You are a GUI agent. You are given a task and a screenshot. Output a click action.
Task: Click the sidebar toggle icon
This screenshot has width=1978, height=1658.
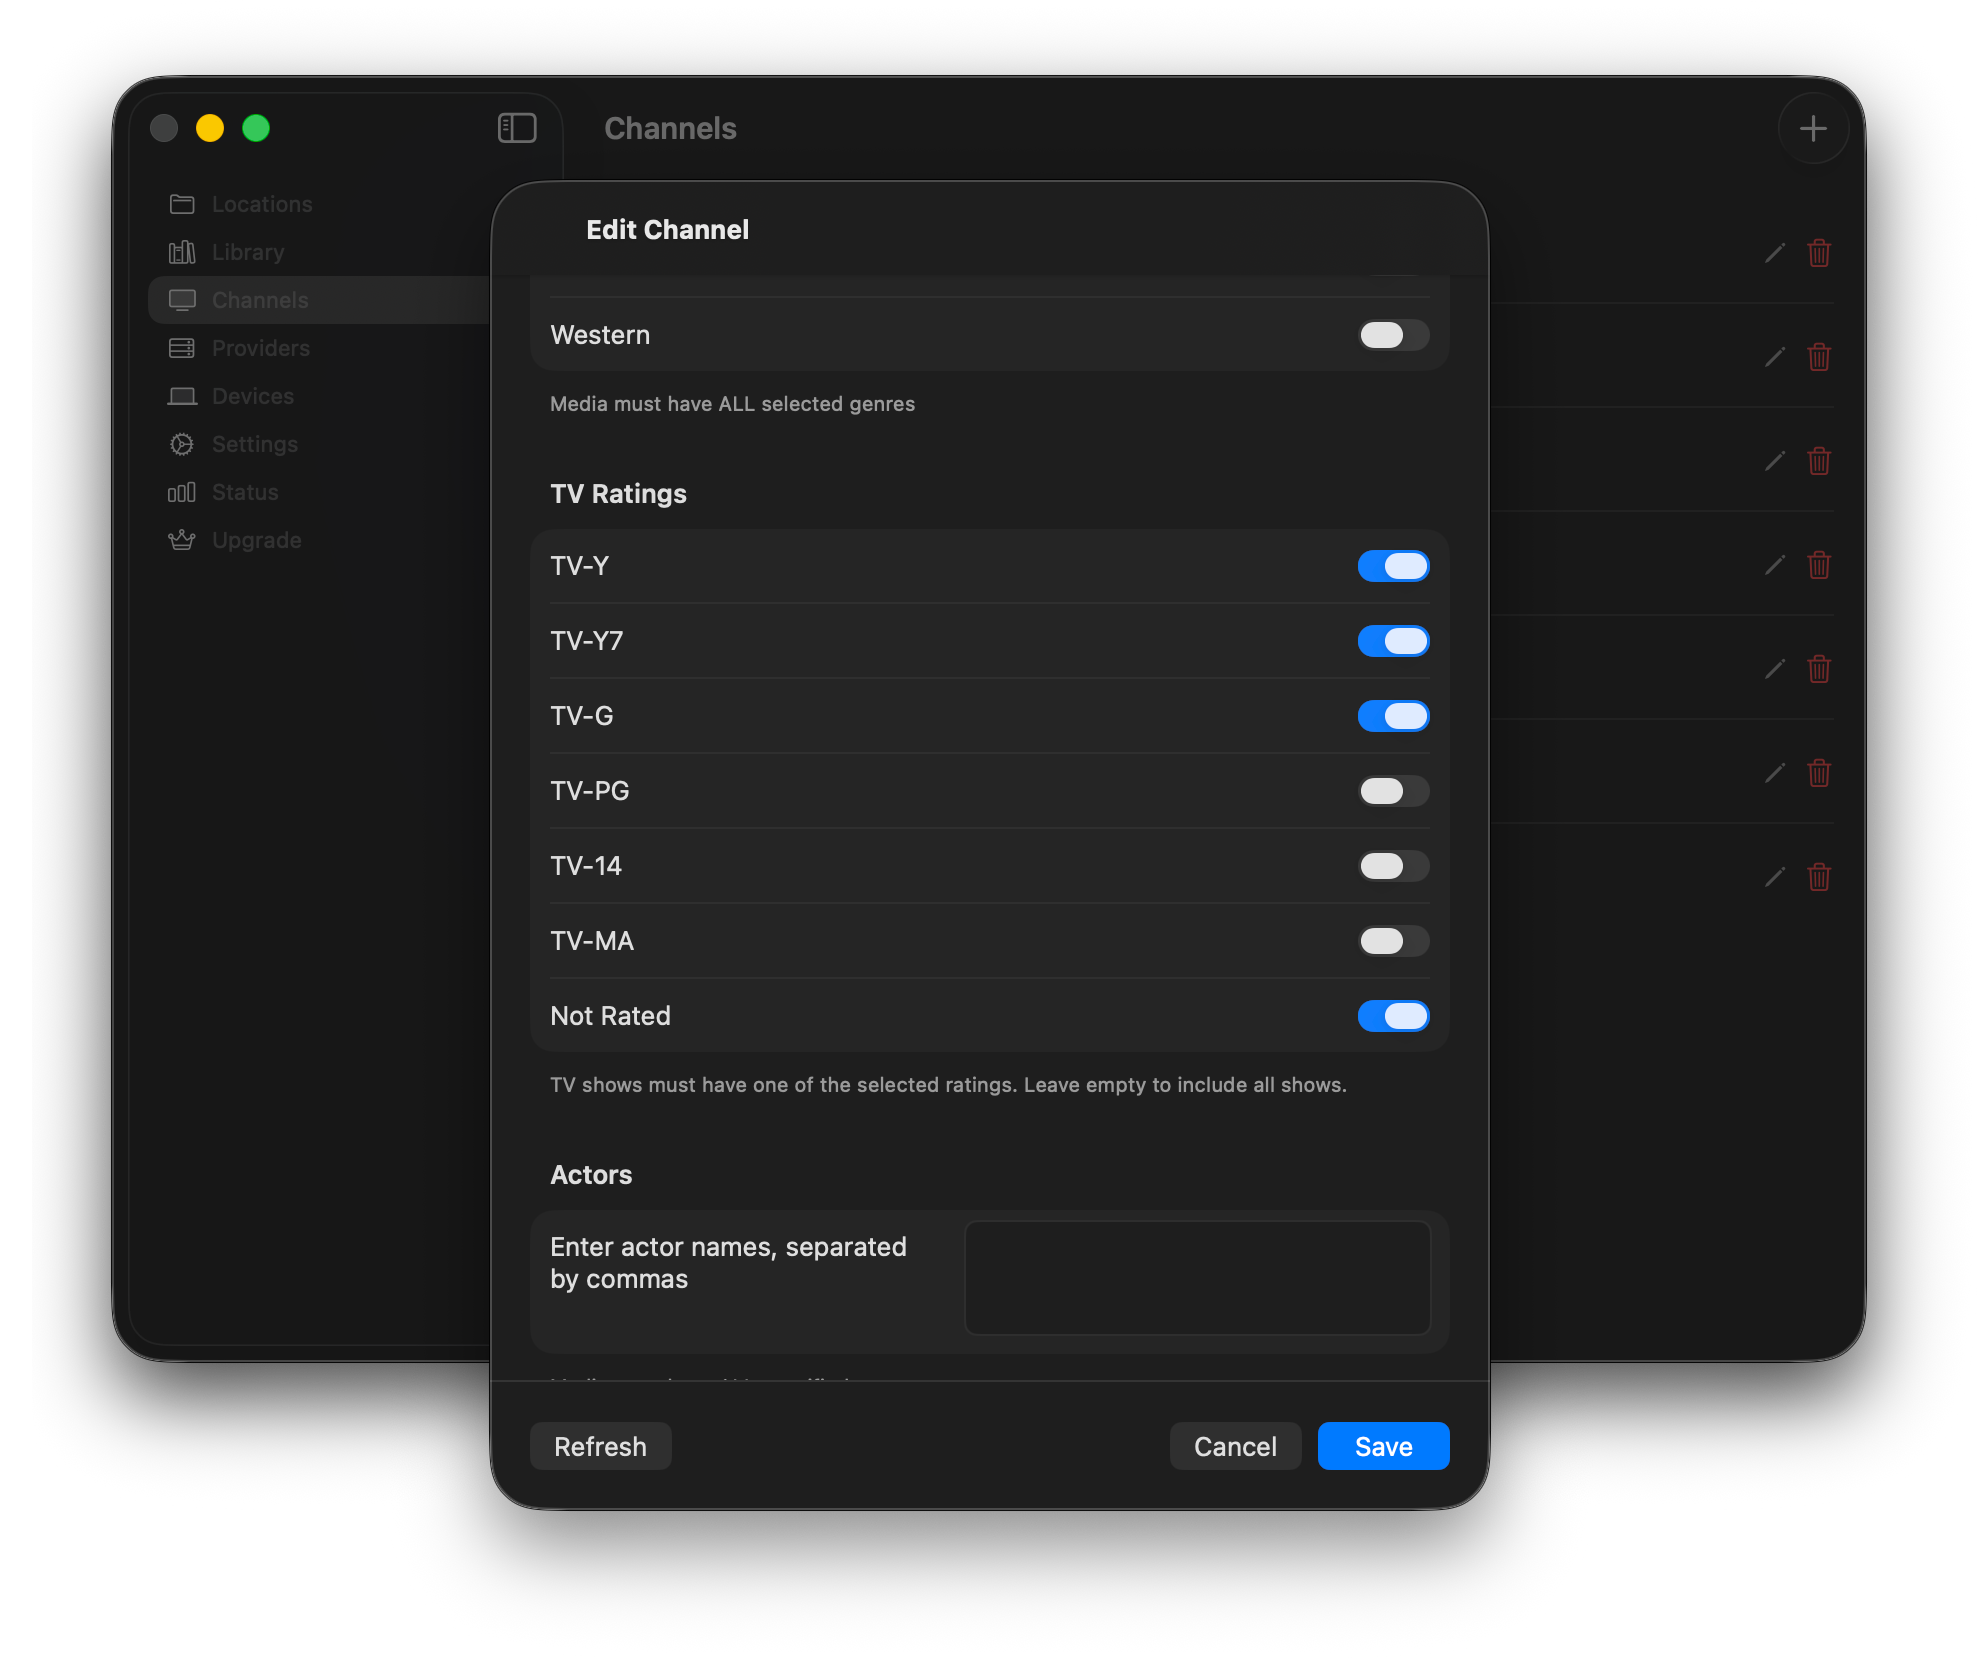(517, 128)
